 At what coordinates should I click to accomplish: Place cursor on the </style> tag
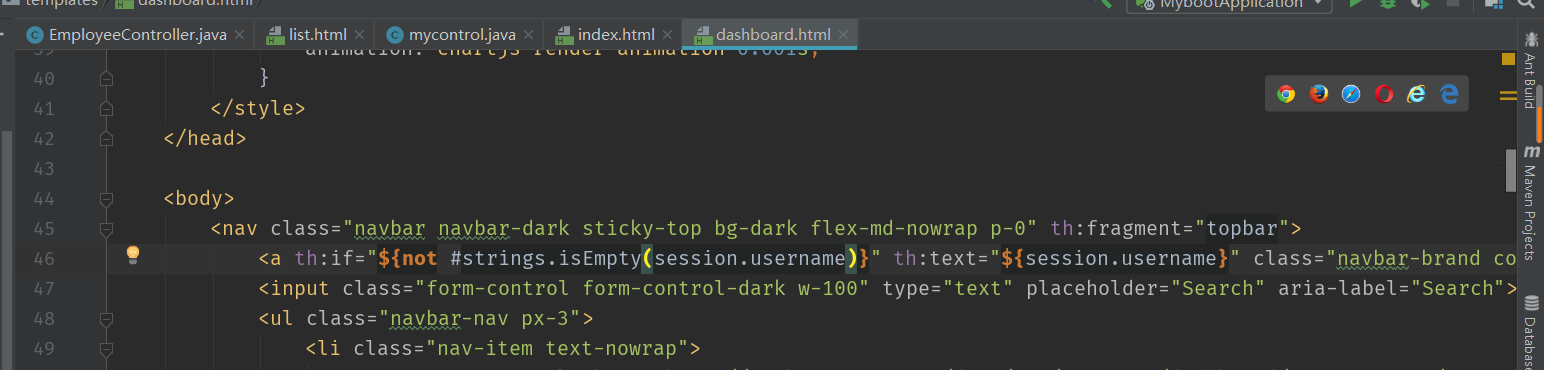click(x=258, y=108)
